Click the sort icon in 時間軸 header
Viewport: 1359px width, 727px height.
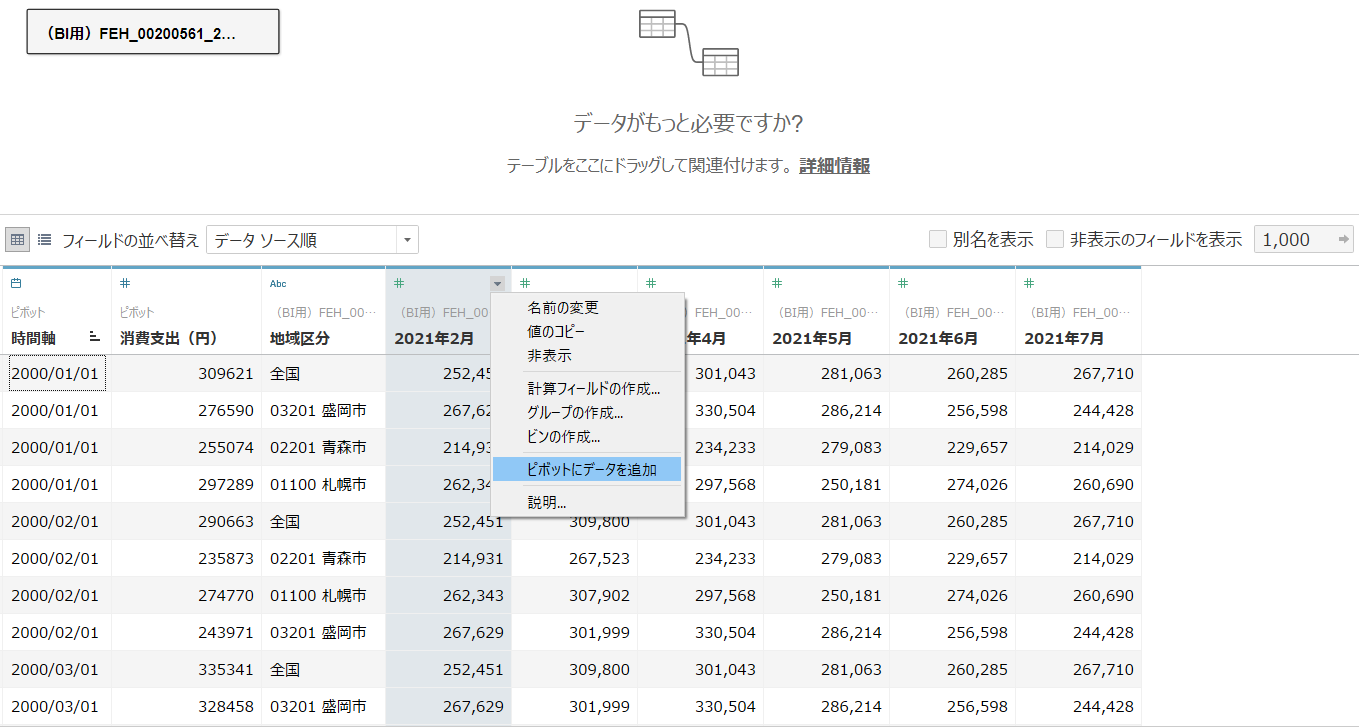point(95,338)
